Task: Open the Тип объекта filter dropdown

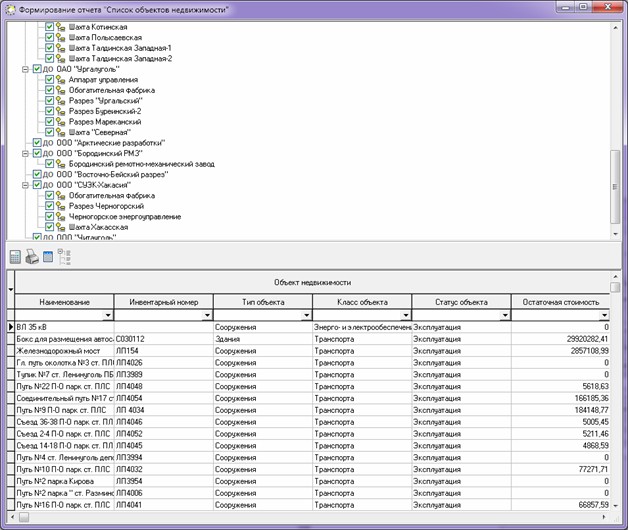Action: (x=305, y=315)
